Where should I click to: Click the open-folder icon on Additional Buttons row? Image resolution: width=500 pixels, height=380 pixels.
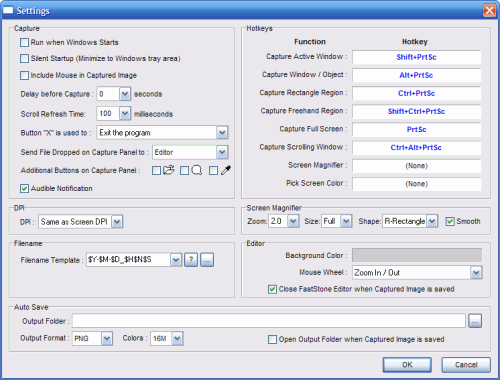point(169,170)
